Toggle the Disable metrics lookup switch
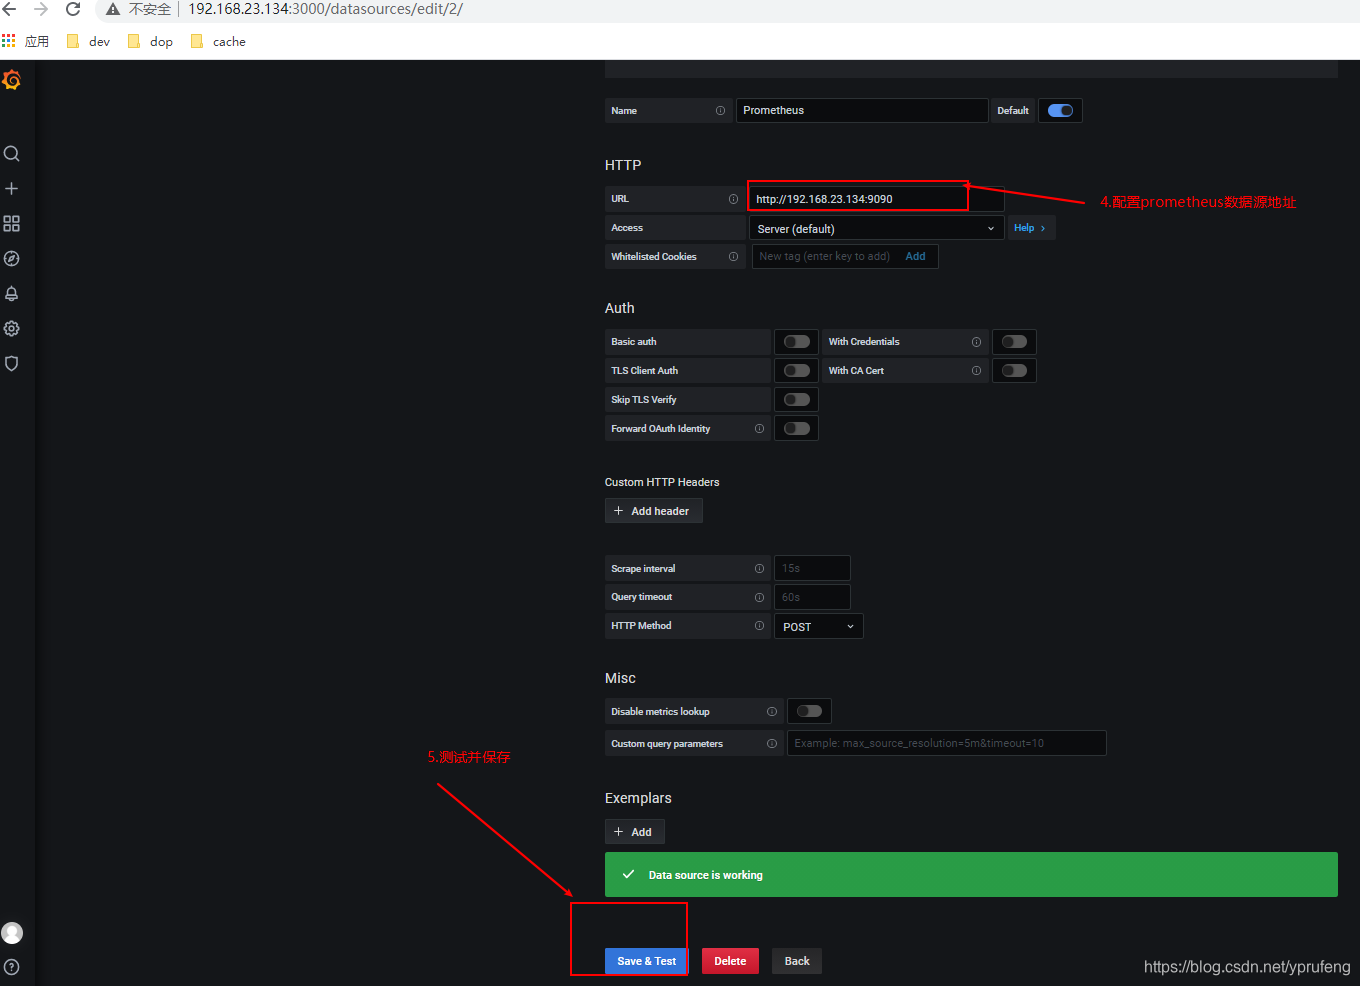 click(809, 712)
